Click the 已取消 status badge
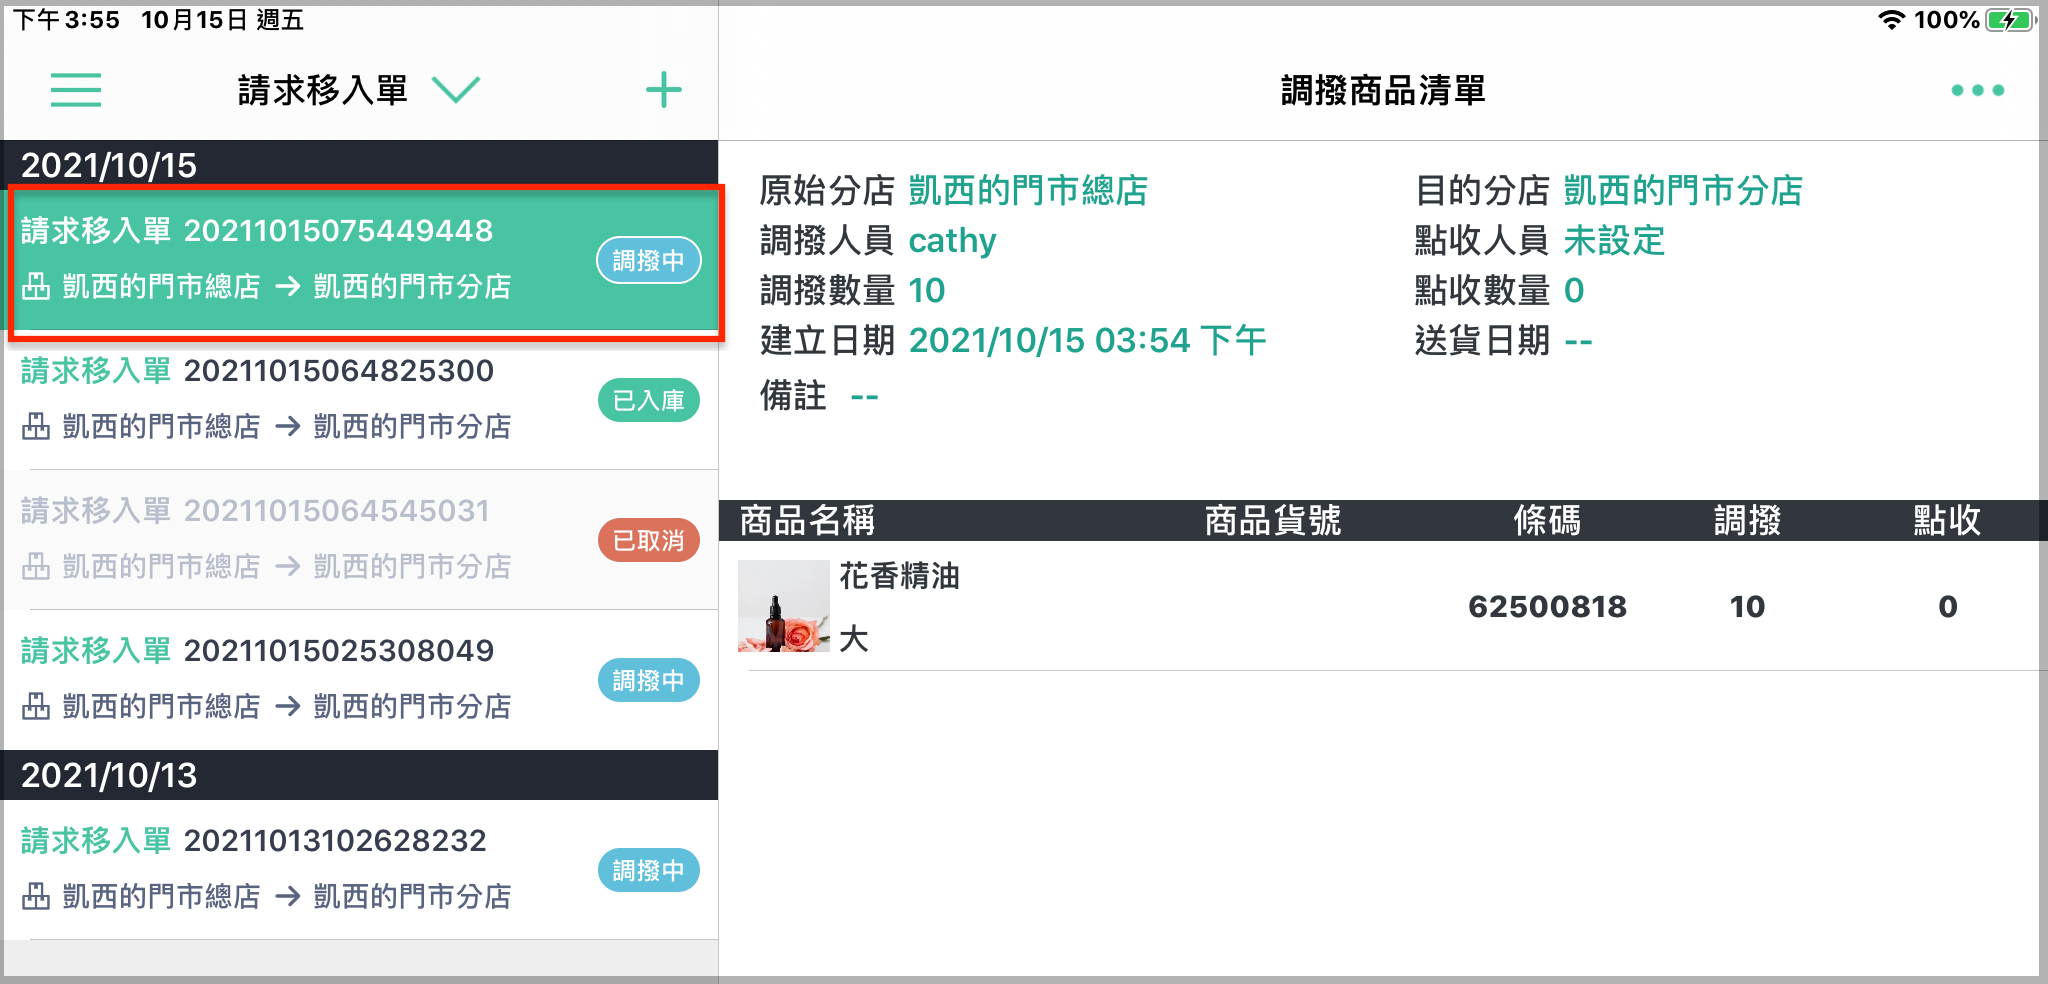2048x984 pixels. [x=649, y=540]
